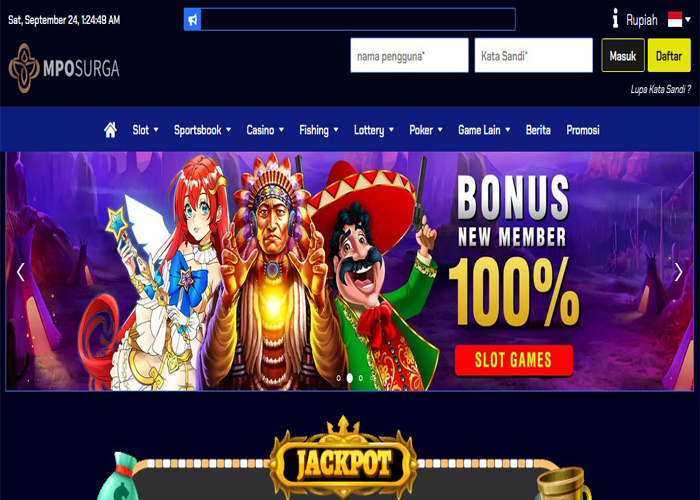Open the language dropdown arrow beside flag
The image size is (700, 500).
click(x=688, y=19)
